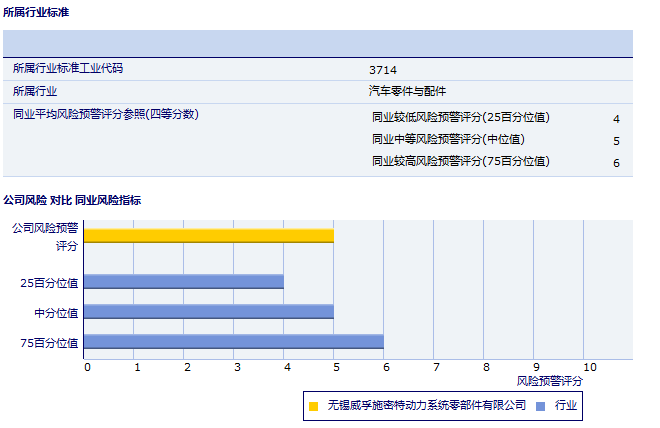Click the 同业较高风险预警评分(75百分位值) text
Viewport: 660px width, 428px height.
pos(461,161)
